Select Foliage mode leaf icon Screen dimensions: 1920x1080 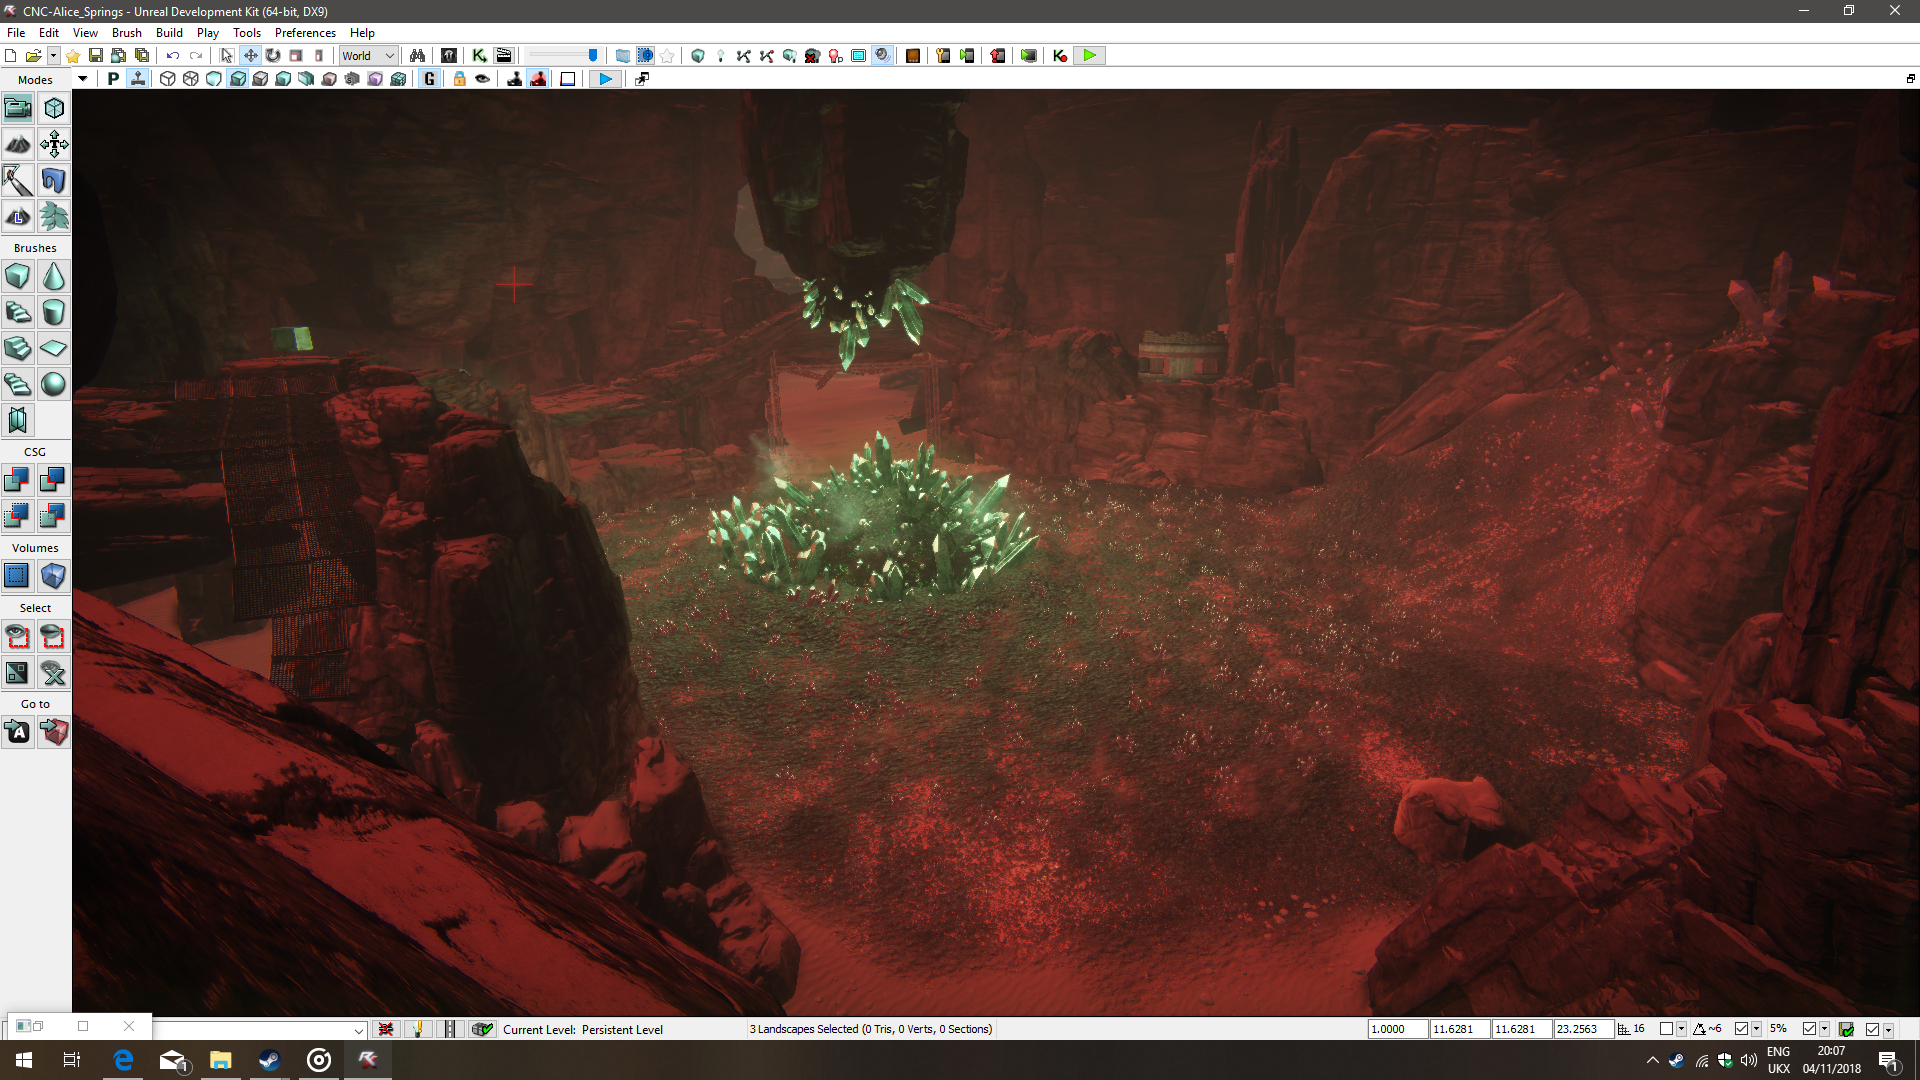54,217
